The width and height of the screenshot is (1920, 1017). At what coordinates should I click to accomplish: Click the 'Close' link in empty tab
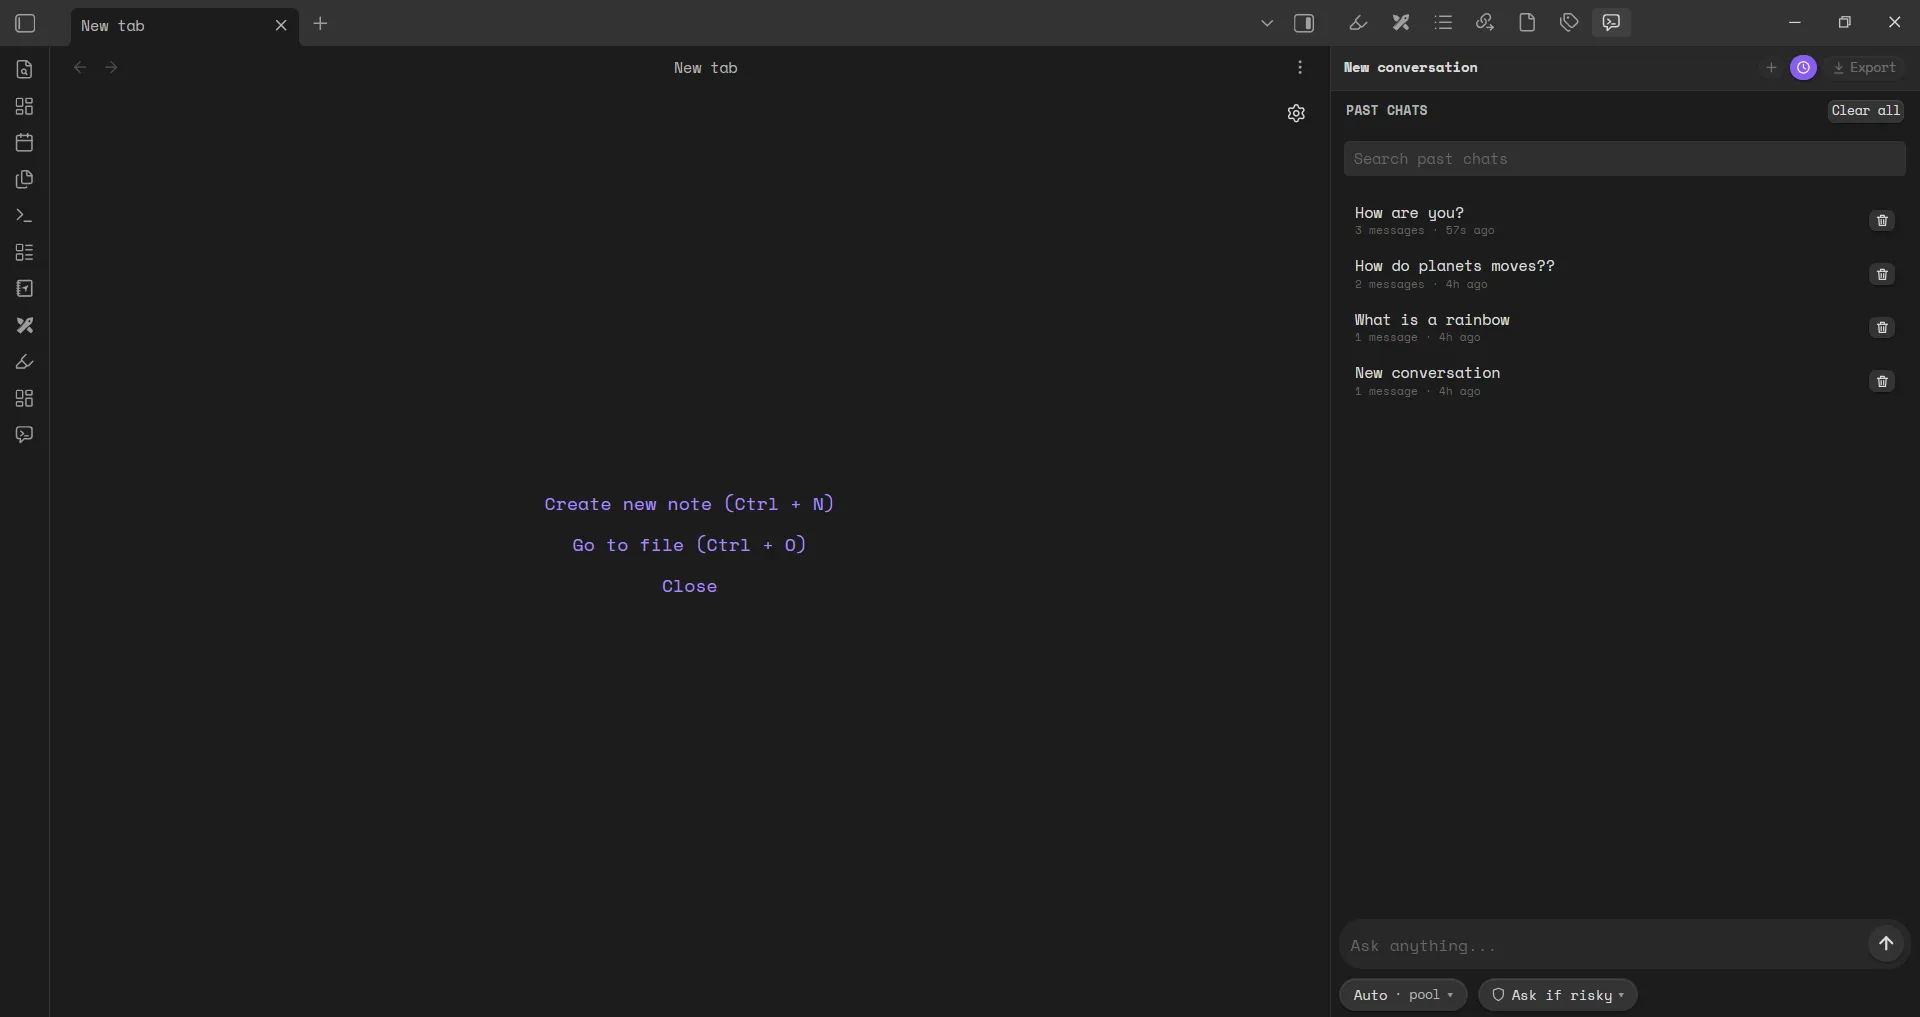click(x=689, y=586)
